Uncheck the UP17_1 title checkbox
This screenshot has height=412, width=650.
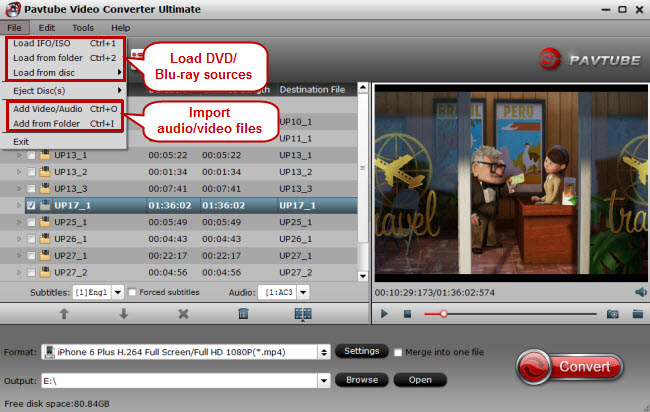click(x=31, y=205)
